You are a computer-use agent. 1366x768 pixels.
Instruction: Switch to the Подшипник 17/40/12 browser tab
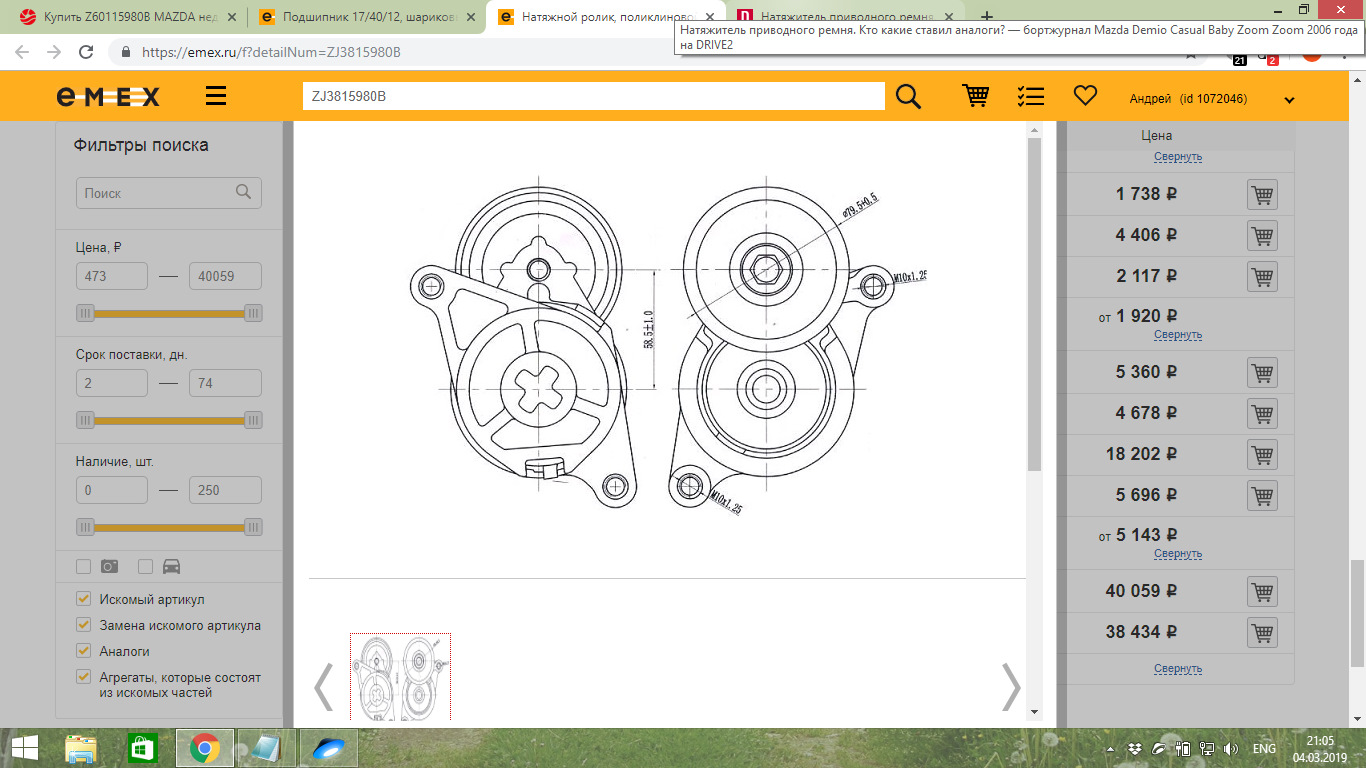point(365,17)
